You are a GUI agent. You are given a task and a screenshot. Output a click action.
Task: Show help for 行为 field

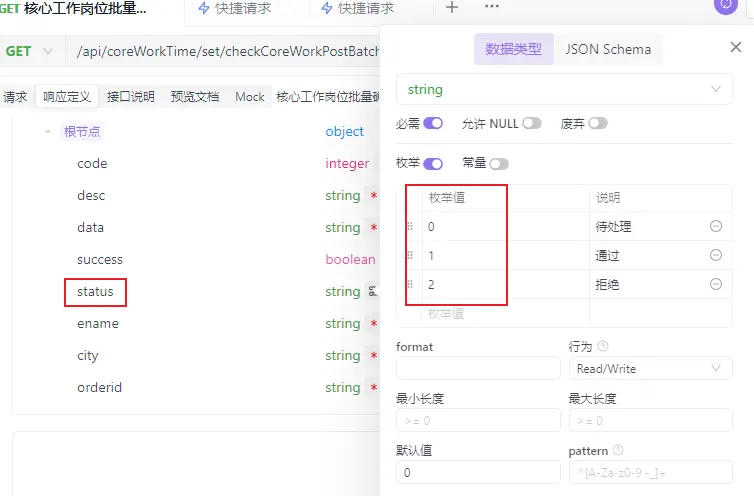tap(603, 346)
